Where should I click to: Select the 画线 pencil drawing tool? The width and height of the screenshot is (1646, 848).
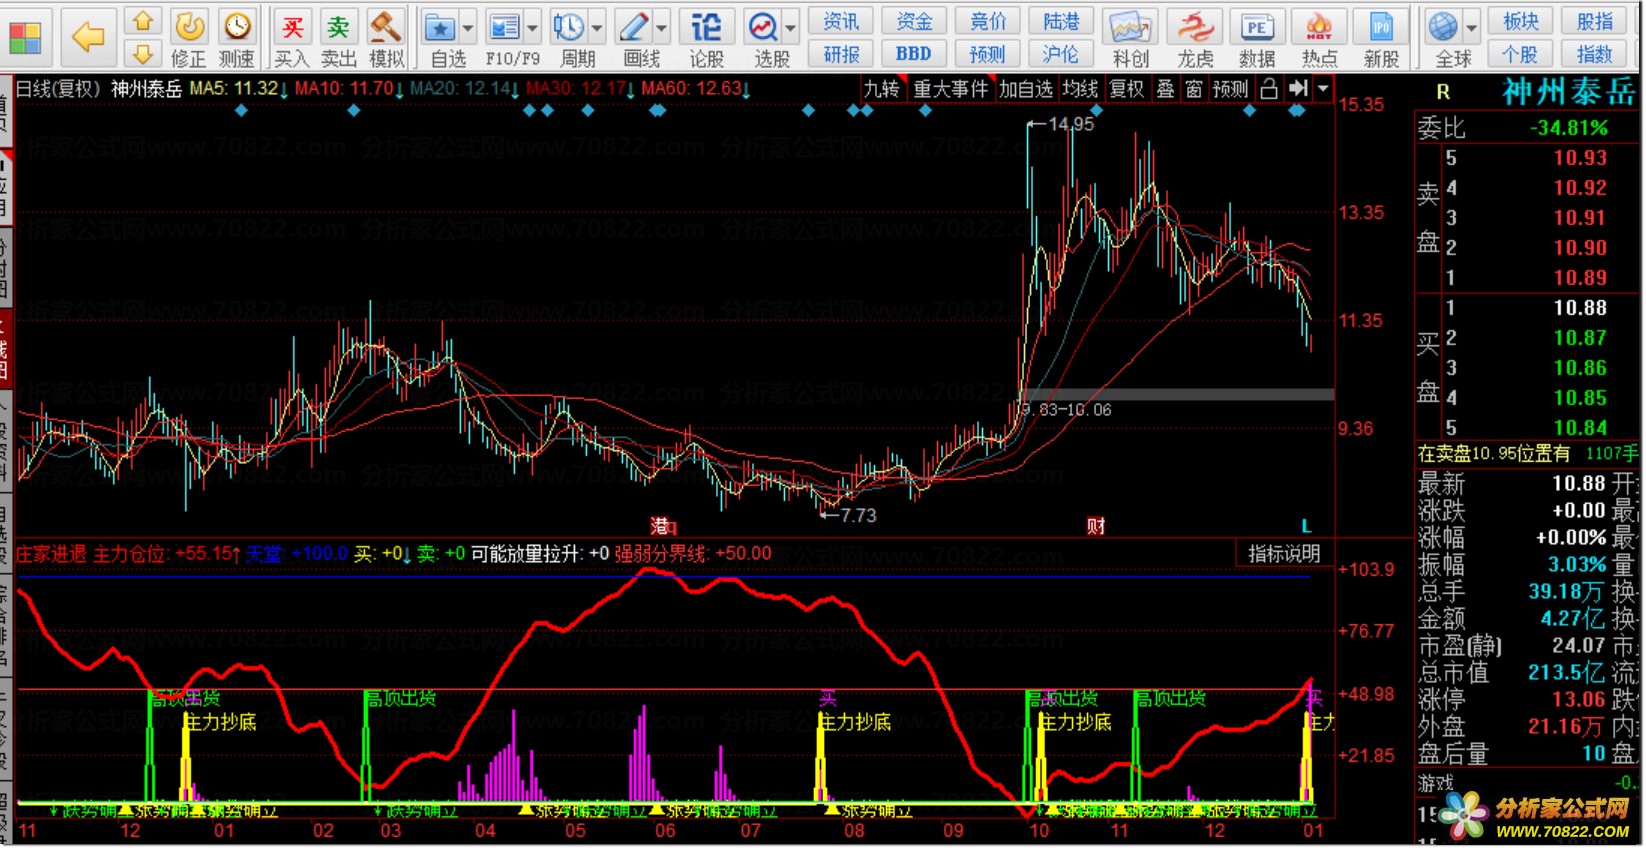coord(632,27)
